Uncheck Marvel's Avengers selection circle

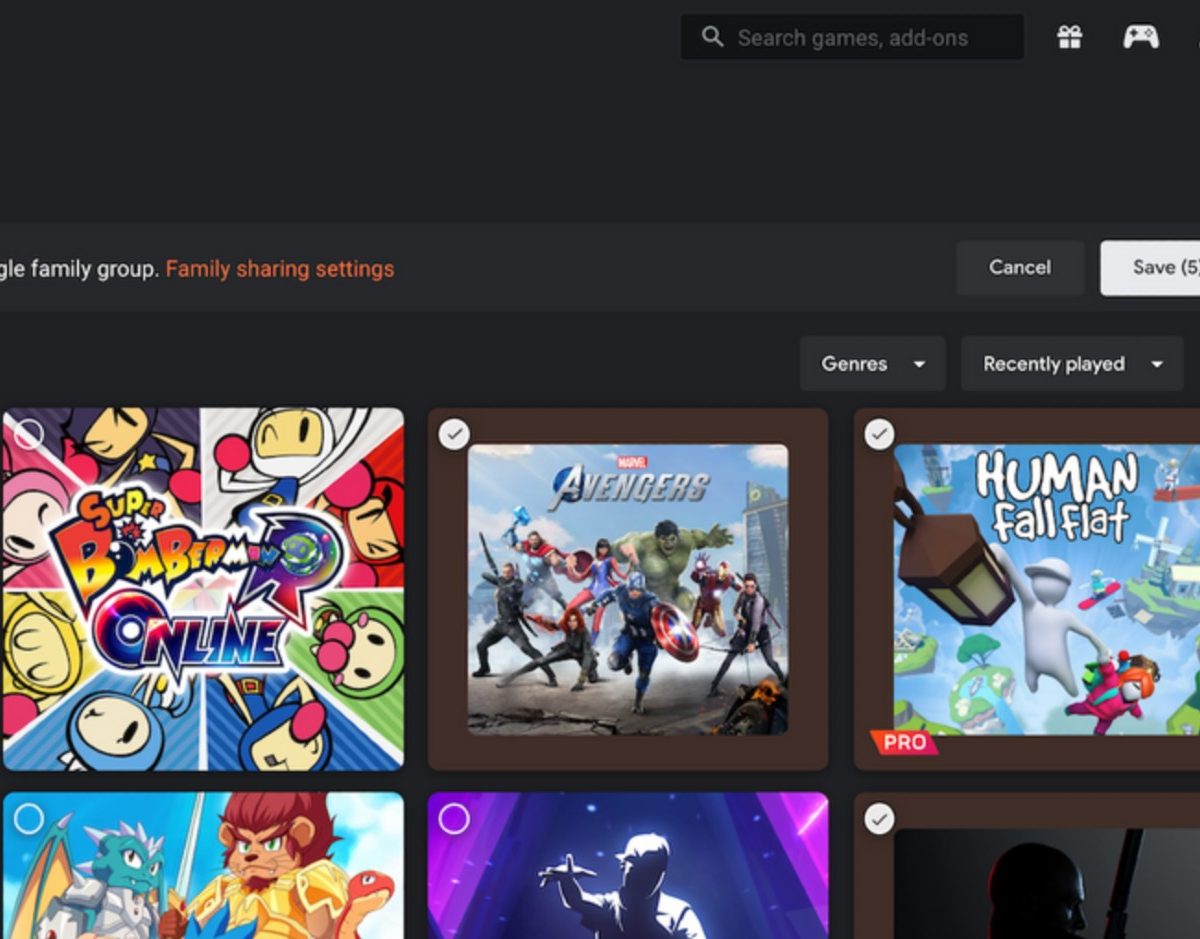[454, 434]
